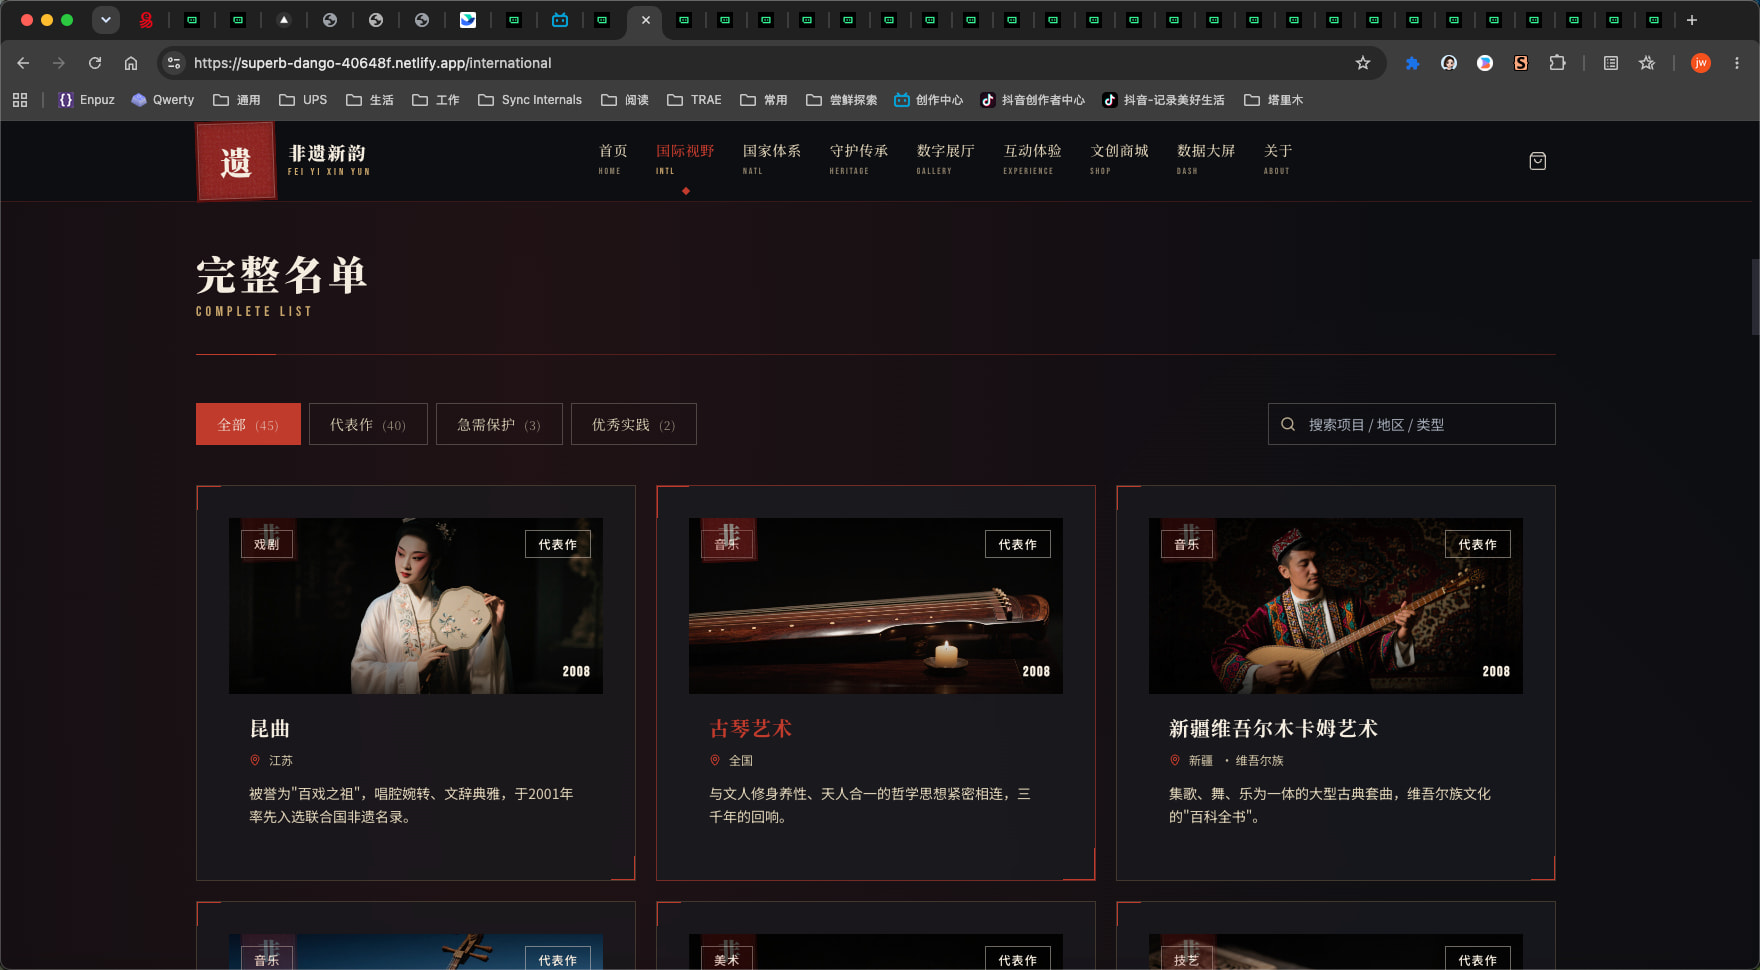The width and height of the screenshot is (1760, 970).
Task: Open the Chrome three-dot menu
Action: (x=1737, y=63)
